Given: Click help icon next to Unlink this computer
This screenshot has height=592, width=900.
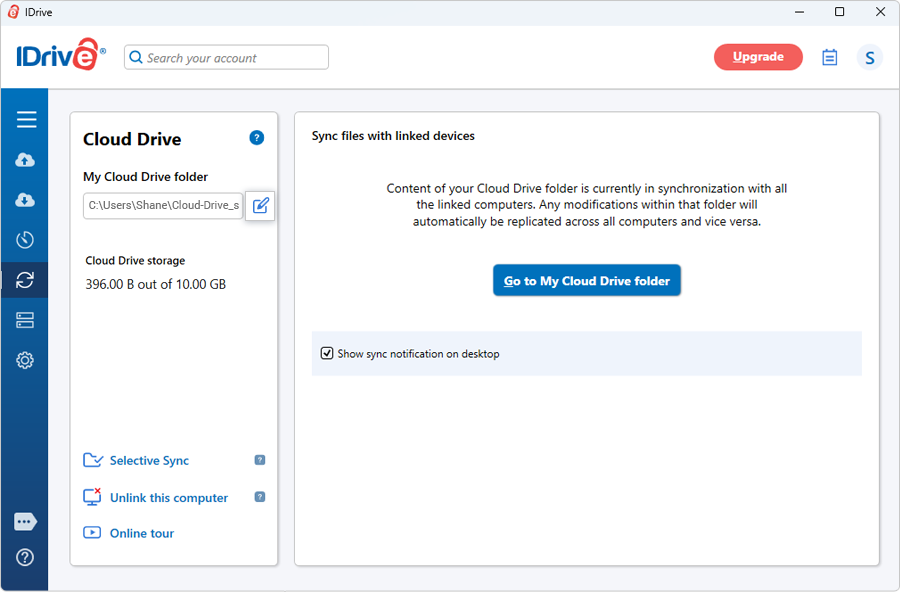Looking at the screenshot, I should click(x=260, y=497).
